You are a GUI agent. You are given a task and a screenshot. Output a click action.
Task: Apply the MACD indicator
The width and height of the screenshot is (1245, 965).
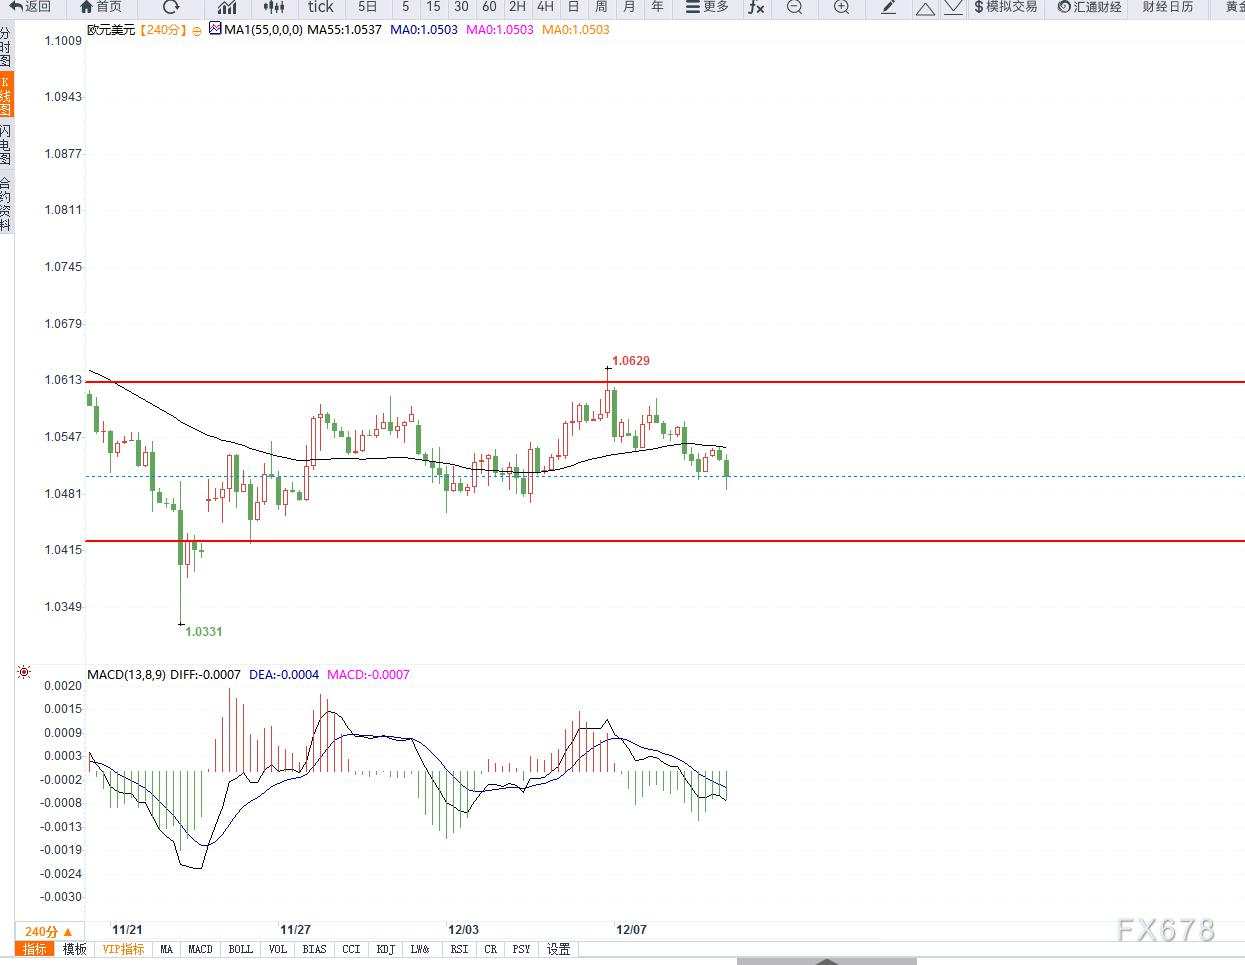tap(200, 949)
